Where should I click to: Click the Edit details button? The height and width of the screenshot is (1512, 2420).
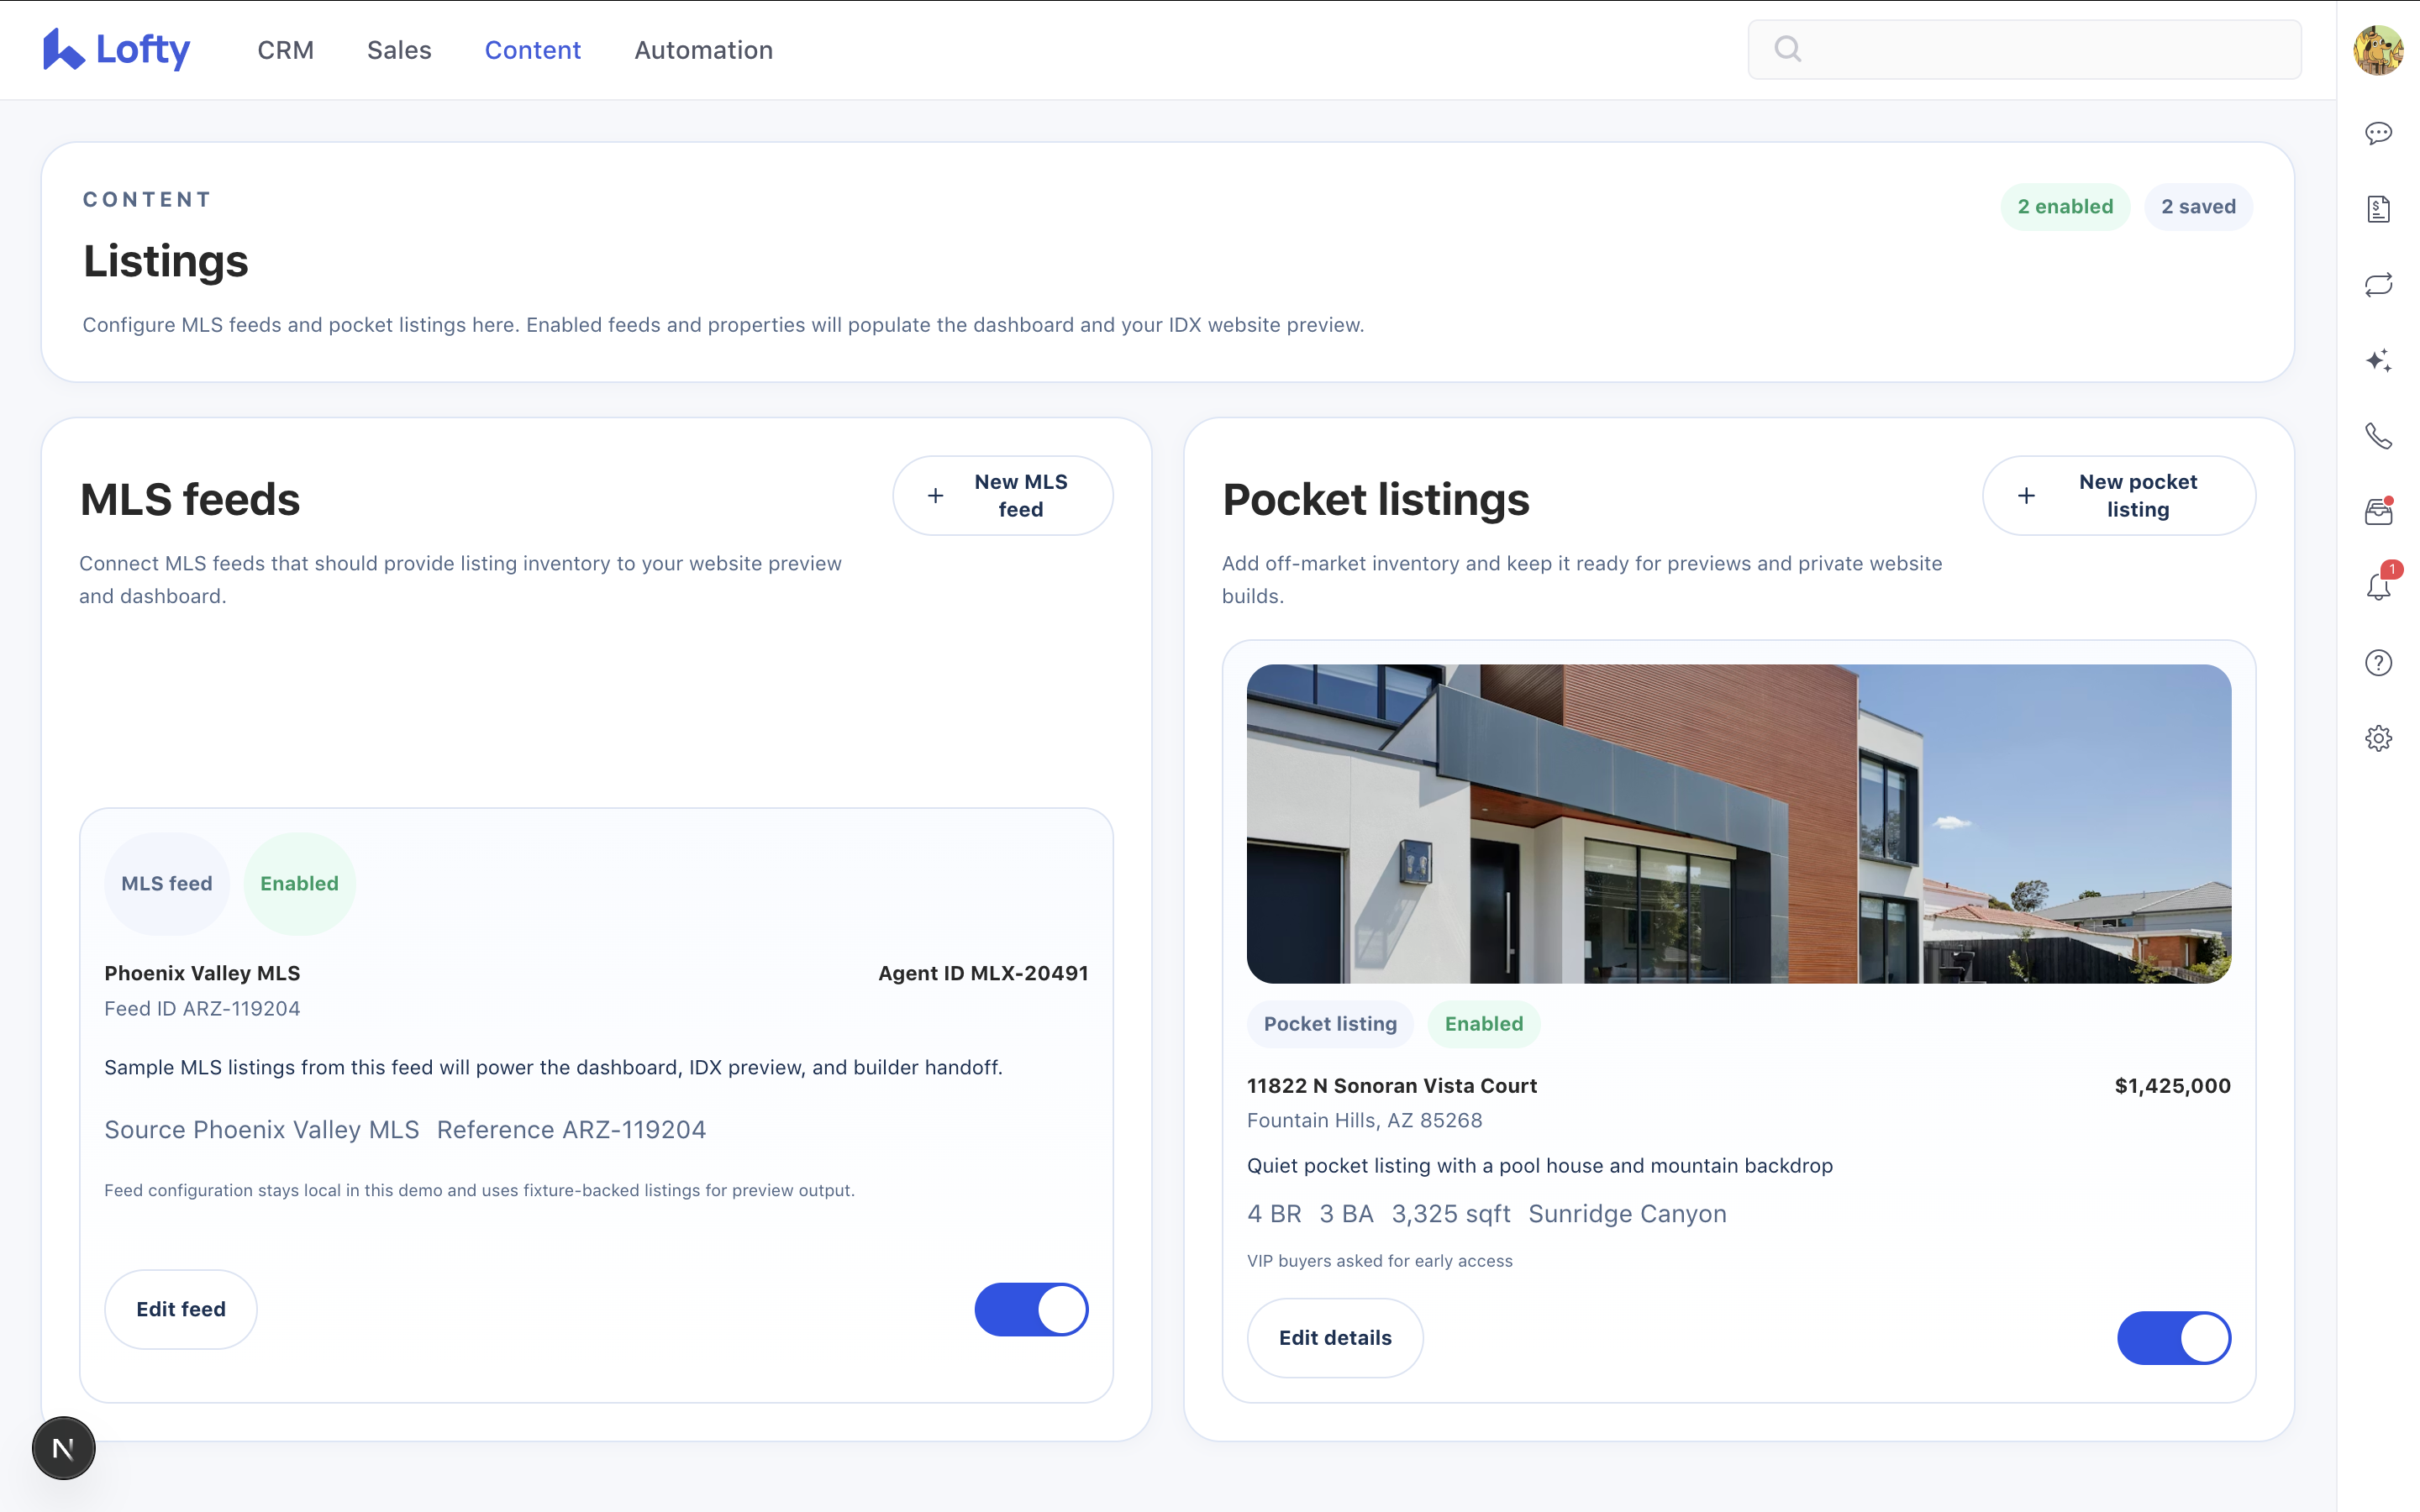[x=1334, y=1338]
